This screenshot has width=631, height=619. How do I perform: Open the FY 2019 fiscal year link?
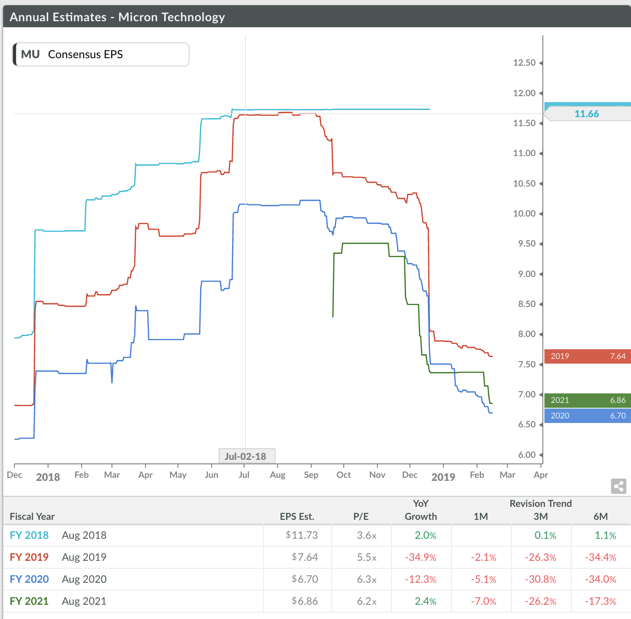[x=29, y=557]
